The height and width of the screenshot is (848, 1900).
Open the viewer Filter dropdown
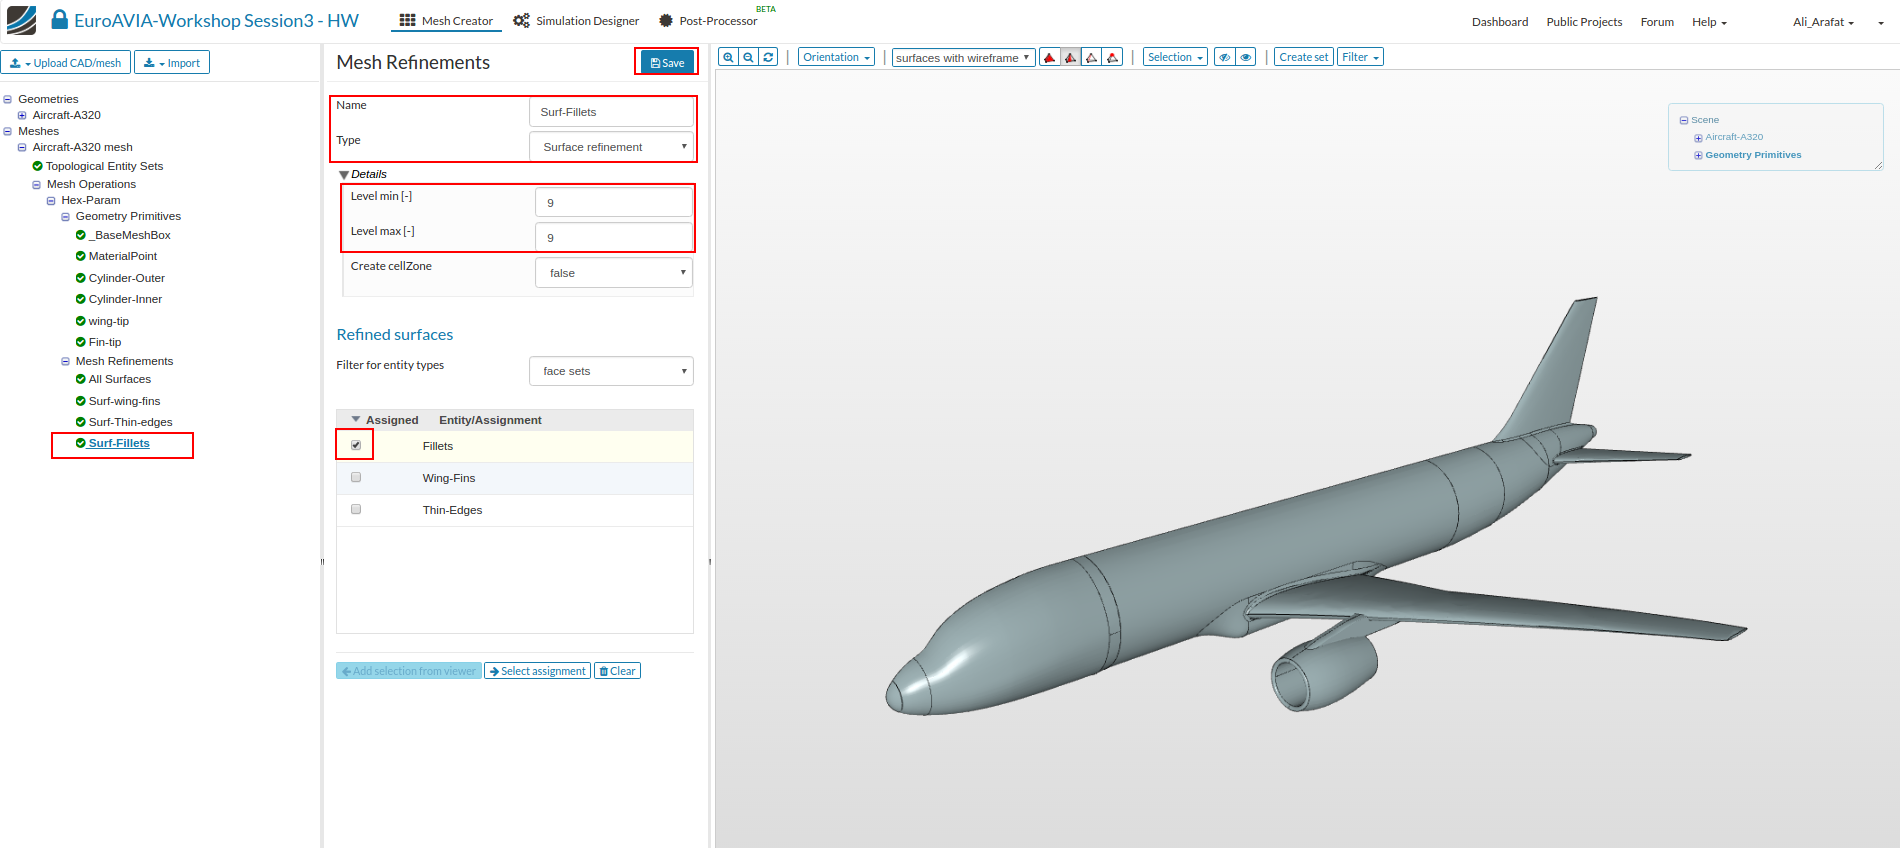click(x=1360, y=57)
